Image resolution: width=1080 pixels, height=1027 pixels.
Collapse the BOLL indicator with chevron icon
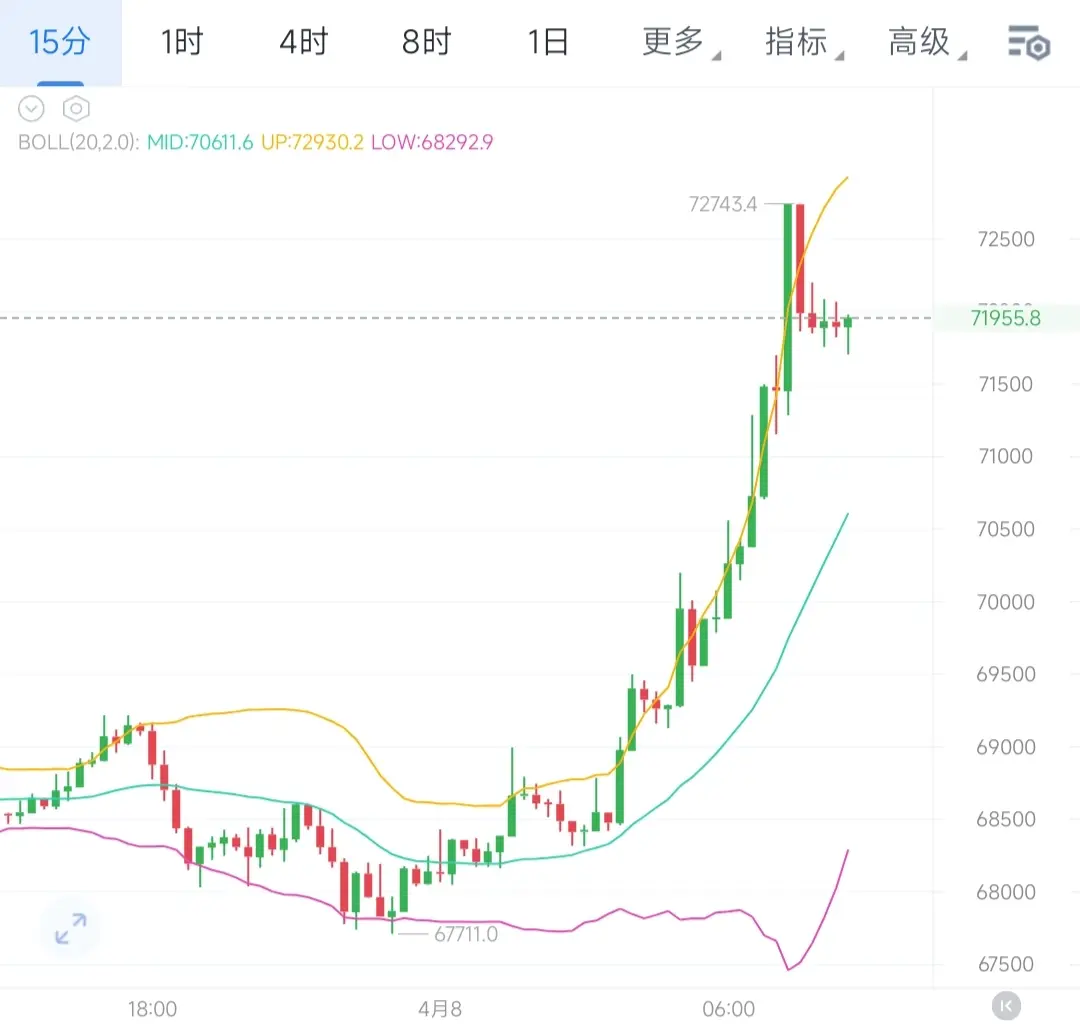31,109
